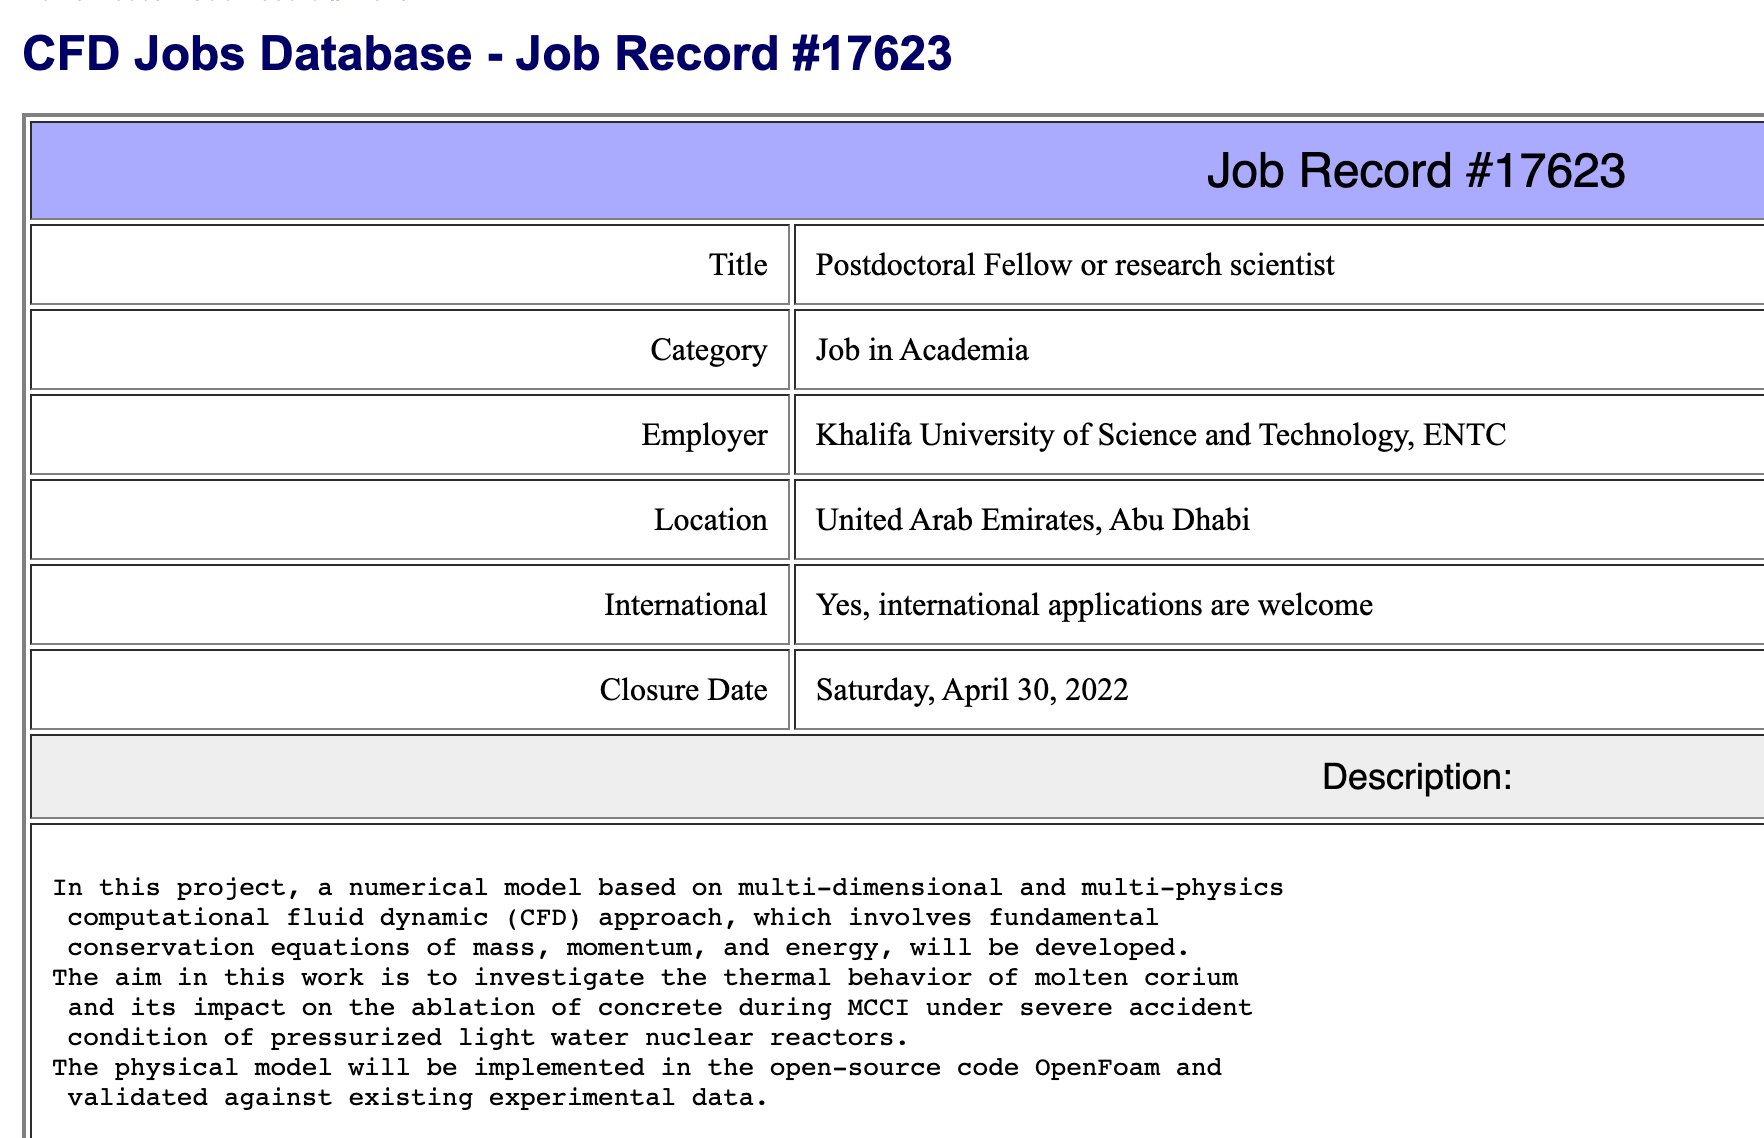Select the Postdoctoral Fellow or research scientist text
The height and width of the screenshot is (1138, 1764).
pyautogui.click(x=1075, y=265)
